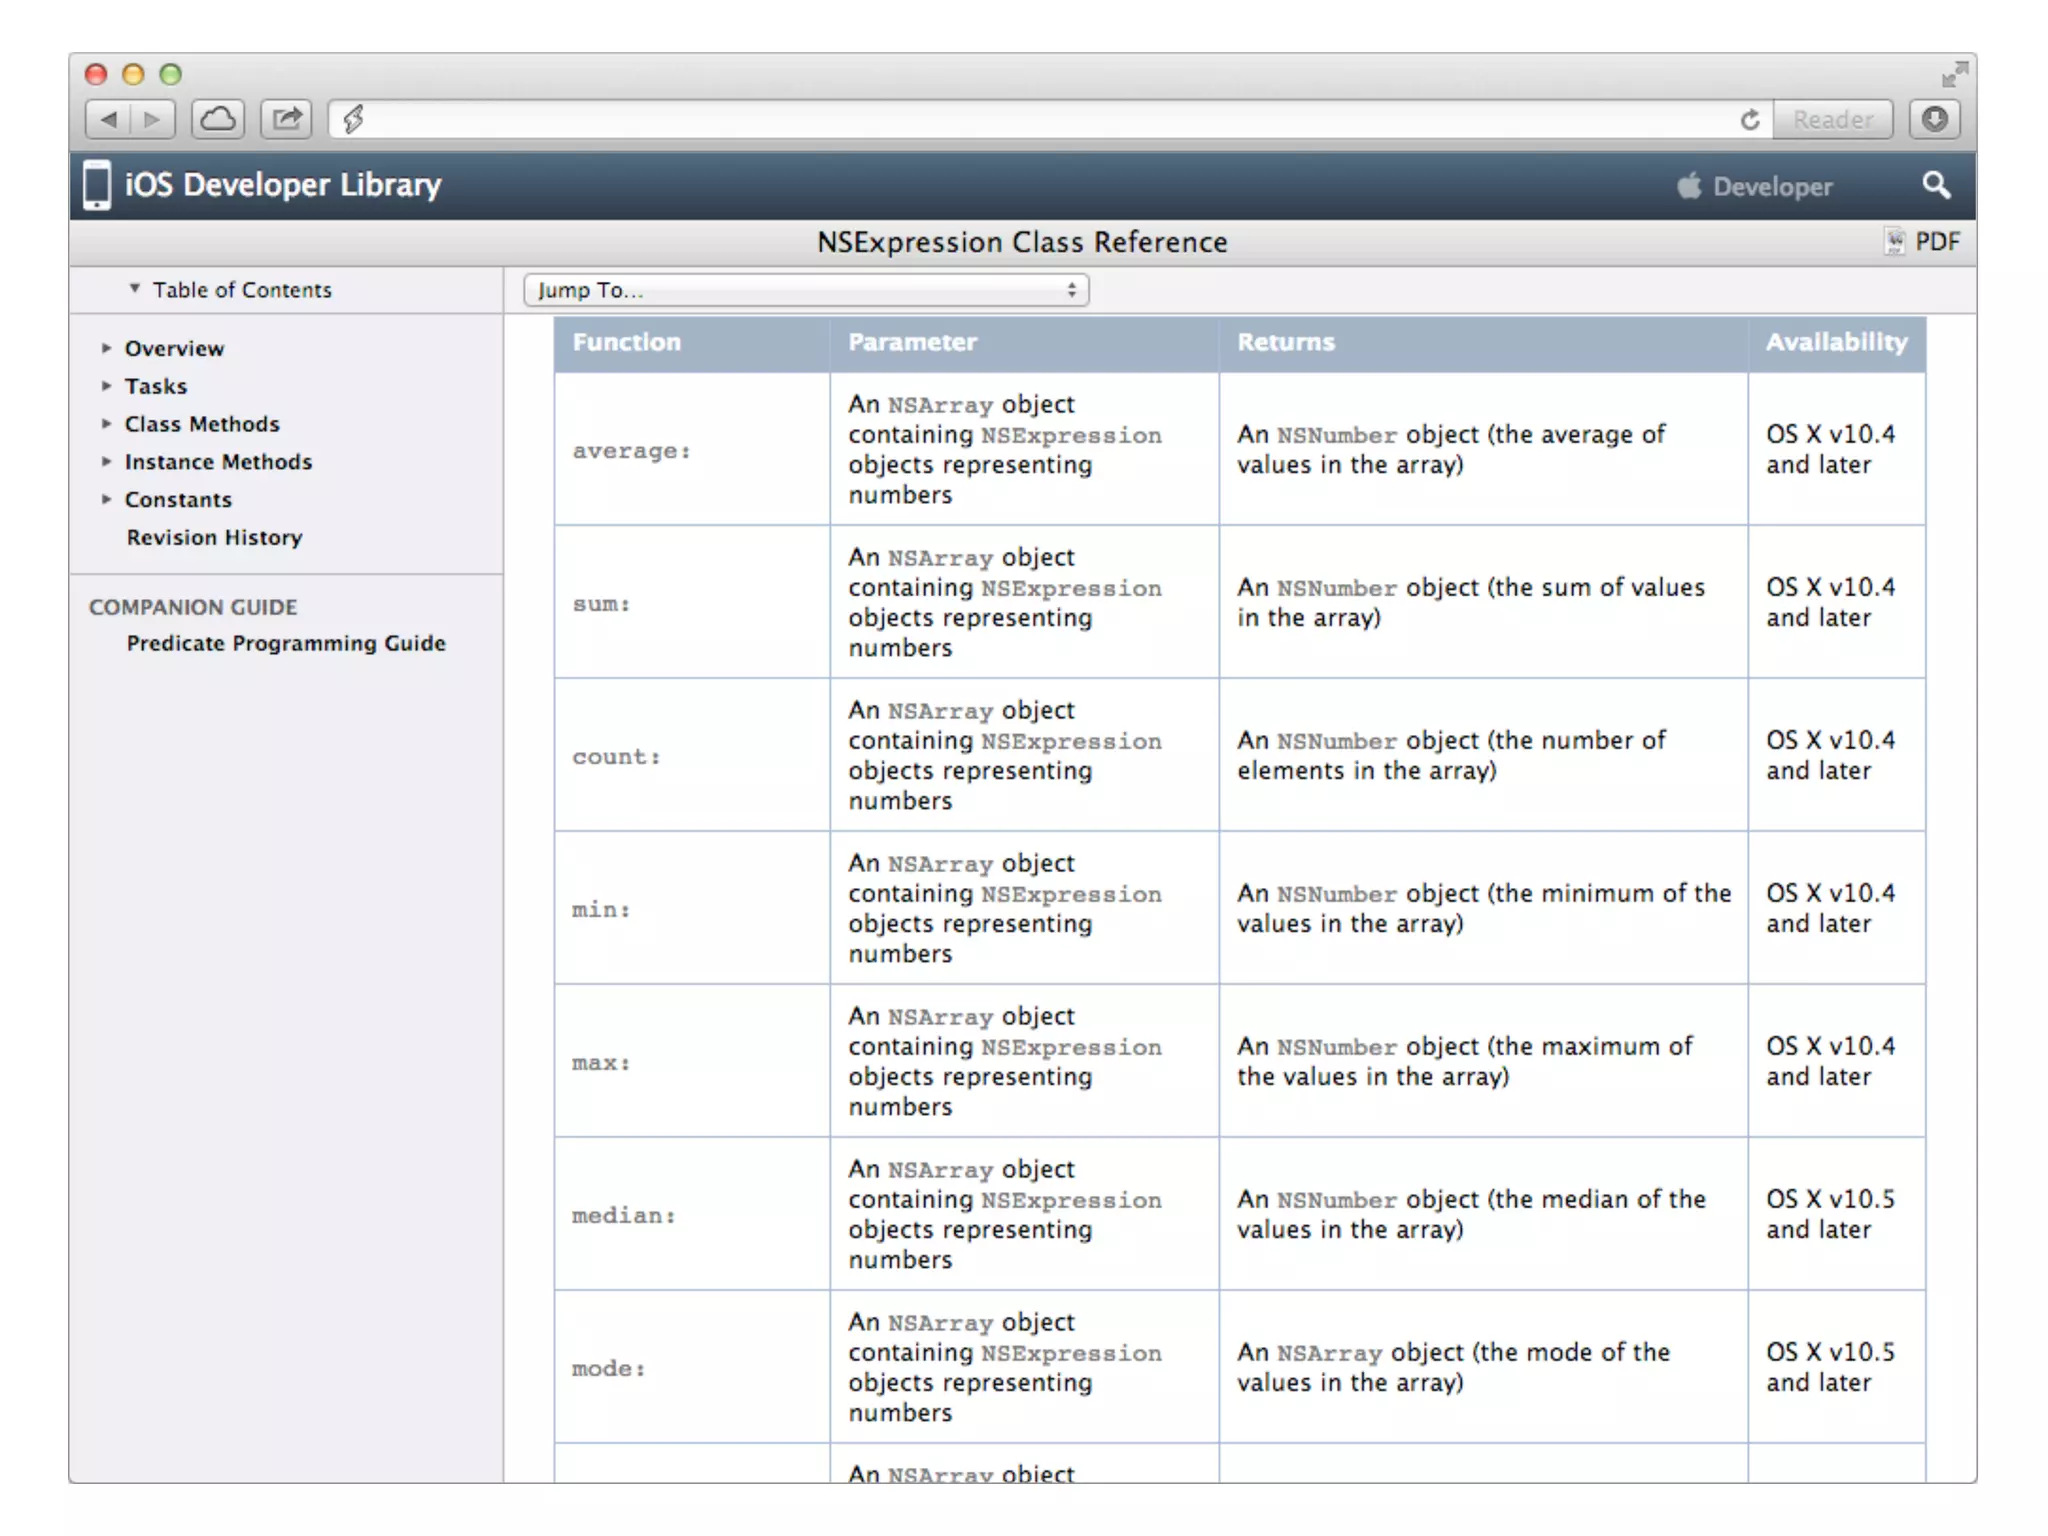This screenshot has height=1536, width=2048.
Task: Expand the Overview section in sidebar
Action: pos(106,348)
